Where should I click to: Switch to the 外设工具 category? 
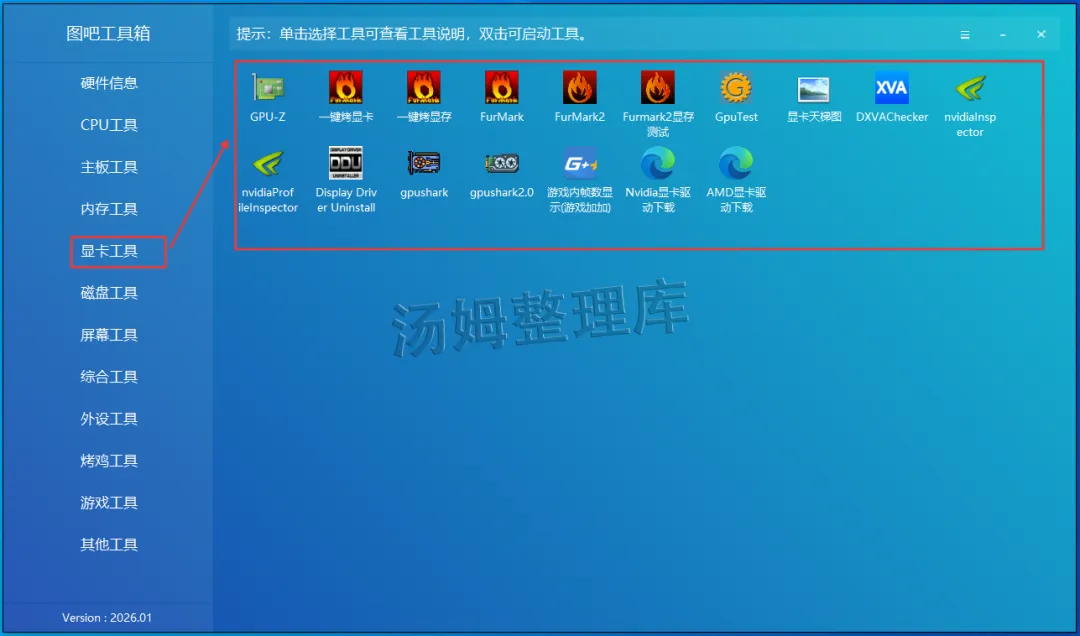click(x=109, y=419)
